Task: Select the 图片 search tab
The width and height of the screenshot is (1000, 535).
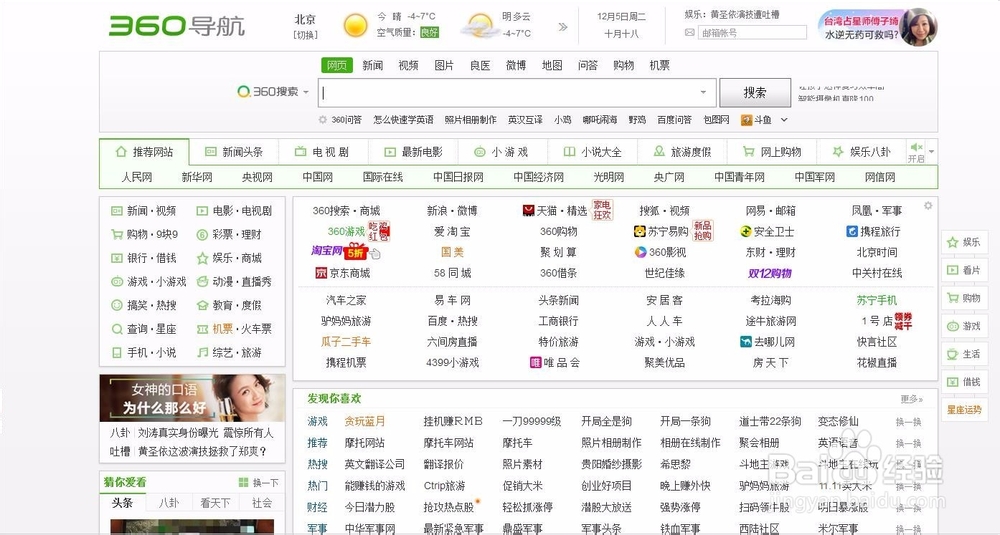Action: (444, 65)
